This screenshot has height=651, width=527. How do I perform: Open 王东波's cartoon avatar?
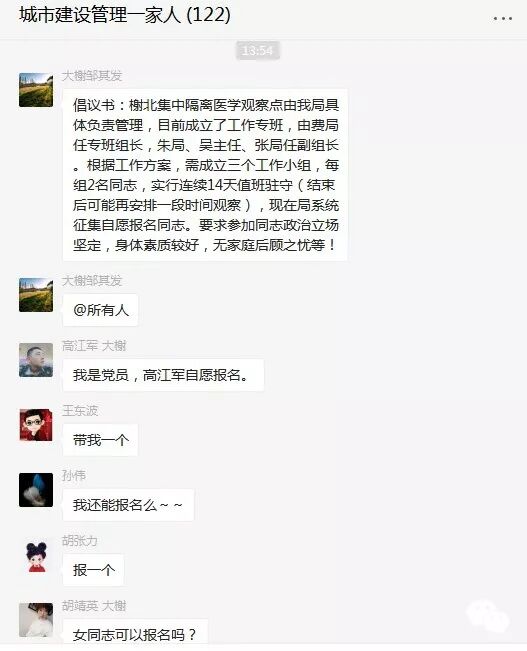[x=36, y=425]
